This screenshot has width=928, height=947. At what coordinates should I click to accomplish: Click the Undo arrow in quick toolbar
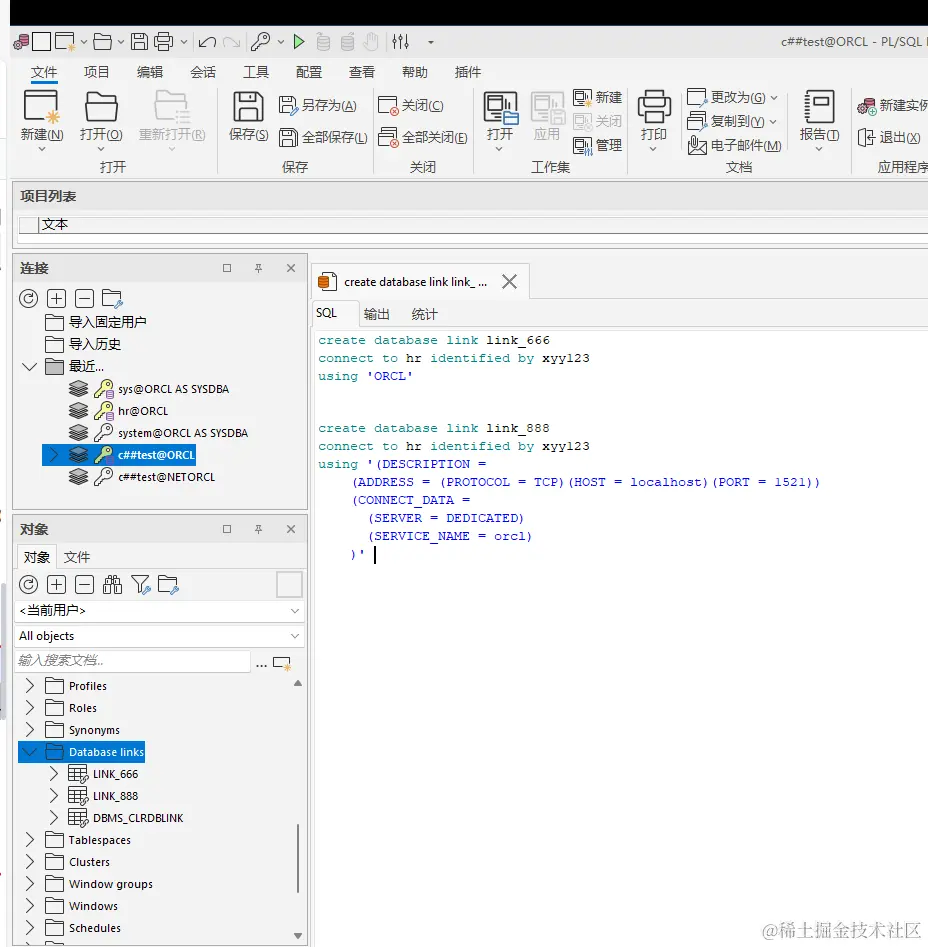click(x=207, y=42)
